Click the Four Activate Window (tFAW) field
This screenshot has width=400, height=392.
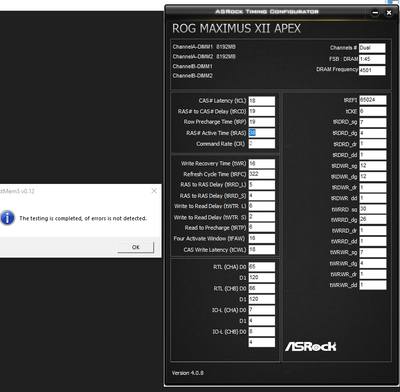(262, 238)
